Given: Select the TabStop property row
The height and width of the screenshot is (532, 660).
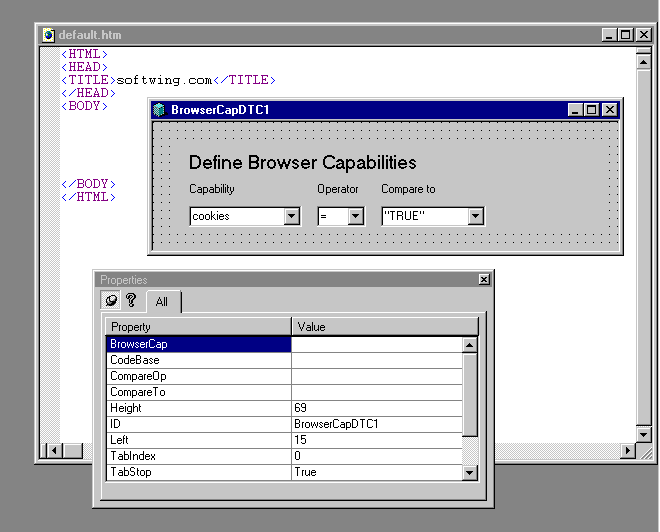Looking at the screenshot, I should point(198,472).
